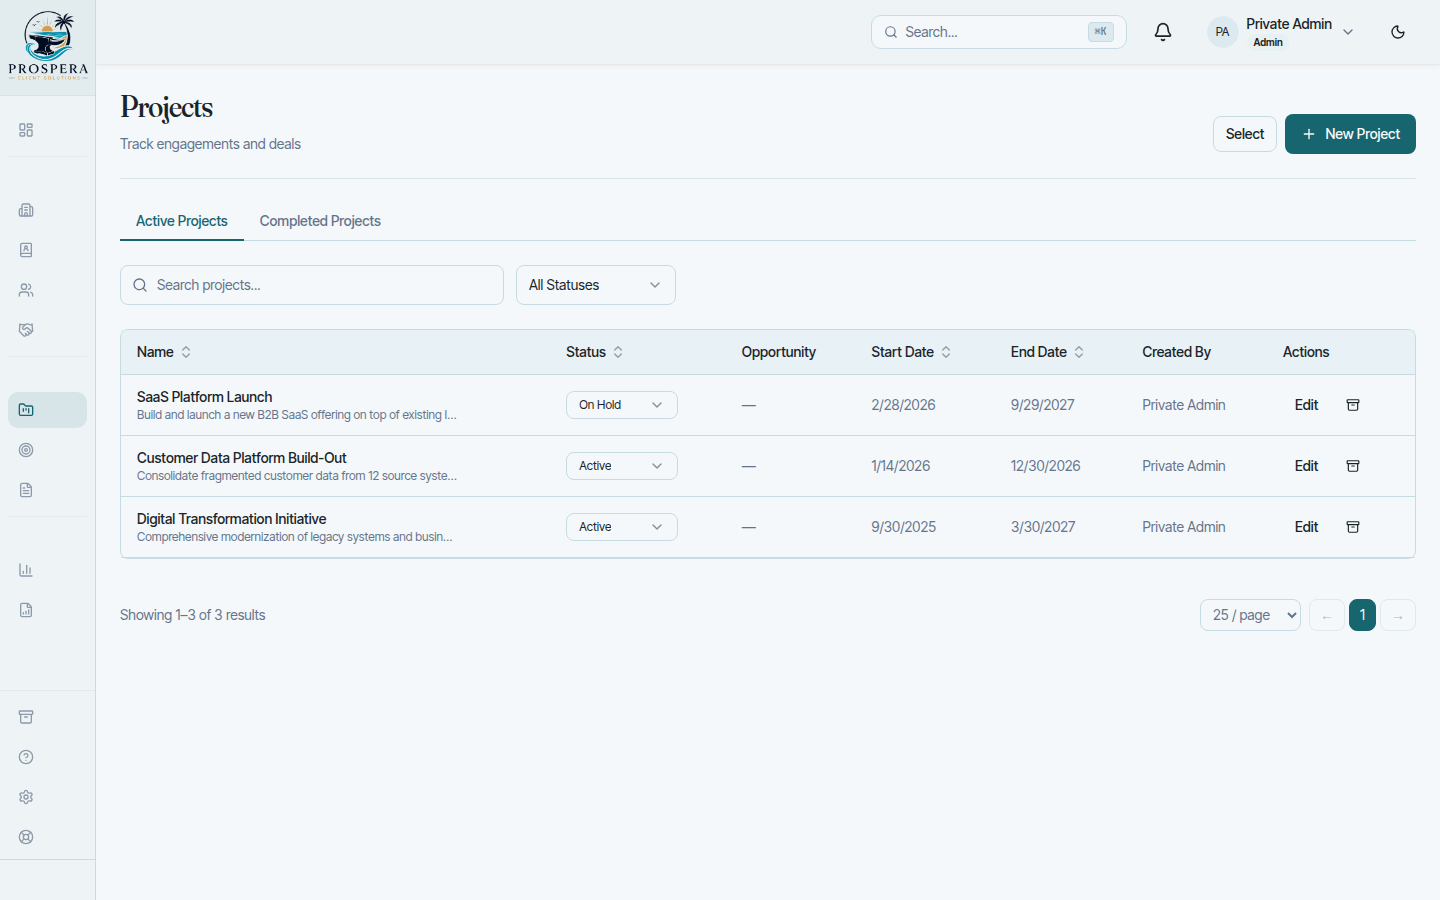Archive the Digital Transformation Initiative project
The height and width of the screenshot is (900, 1440).
[1353, 527]
